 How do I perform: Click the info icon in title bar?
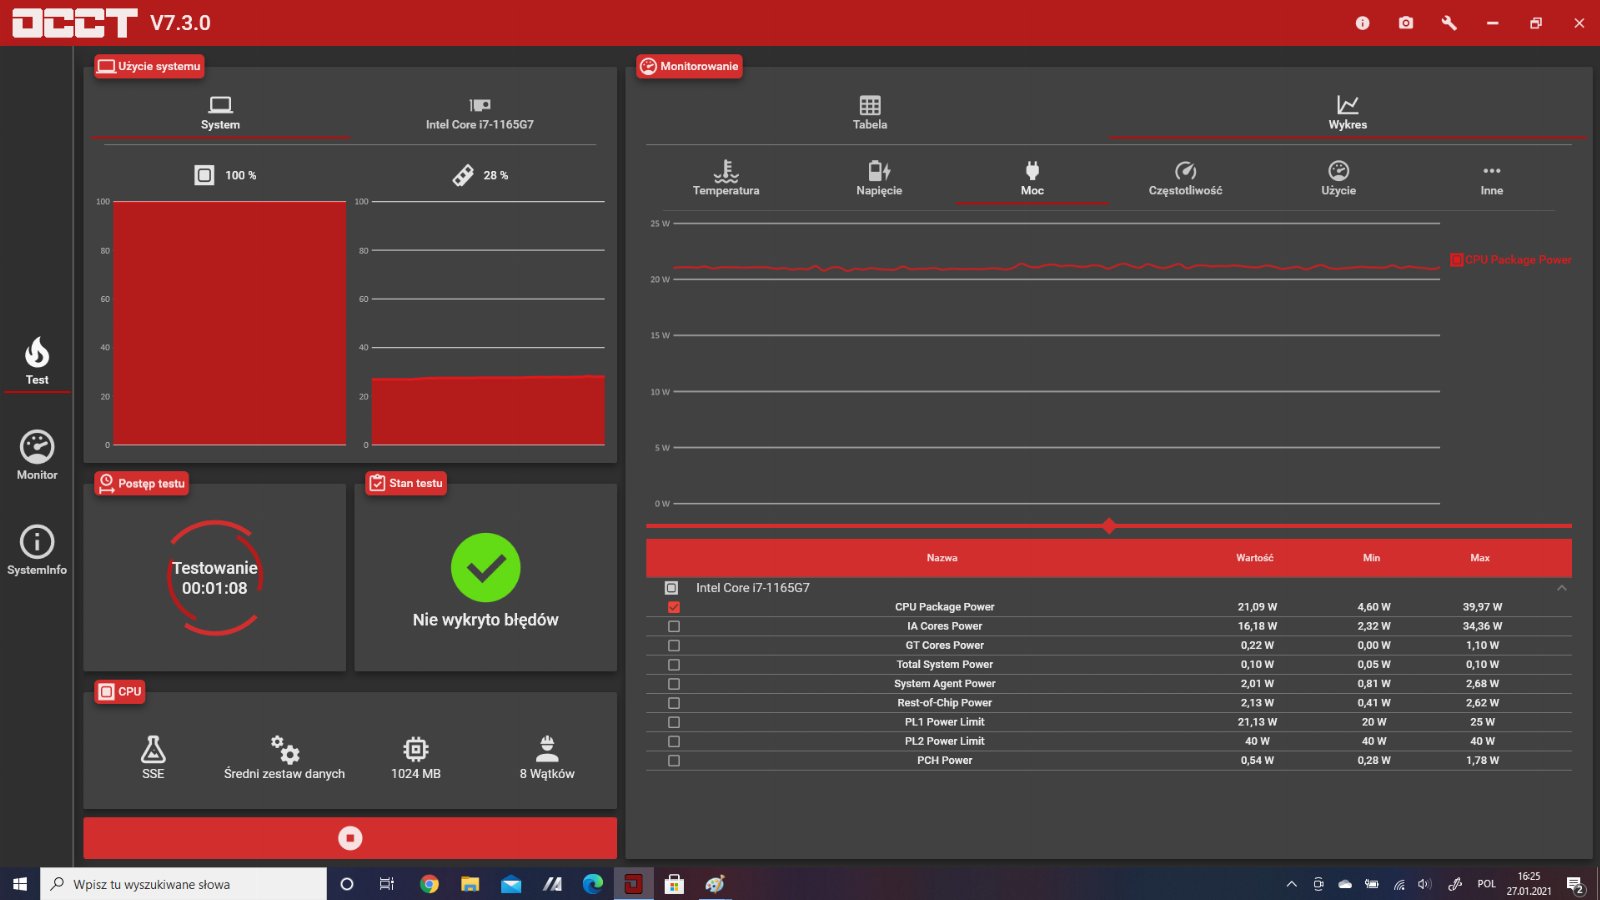click(1362, 23)
